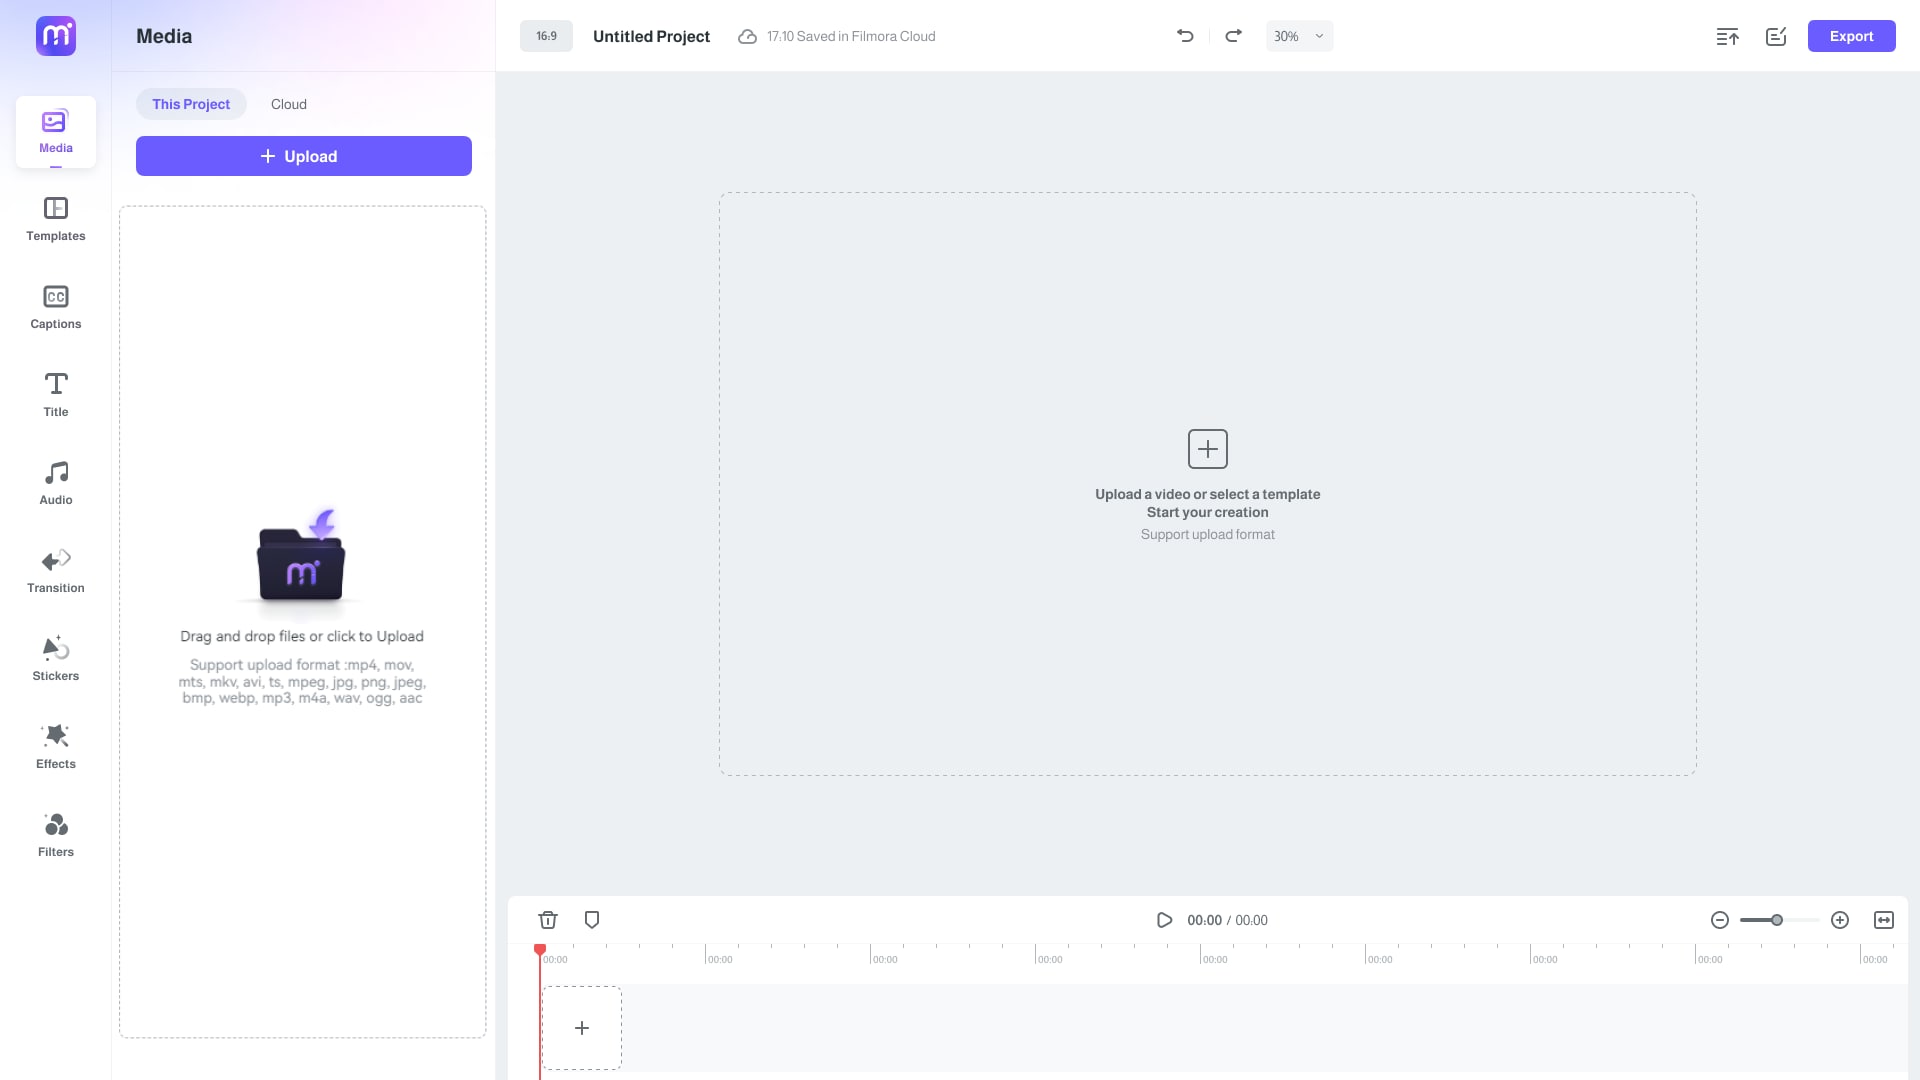
Task: Select the Audio panel
Action: coord(55,481)
